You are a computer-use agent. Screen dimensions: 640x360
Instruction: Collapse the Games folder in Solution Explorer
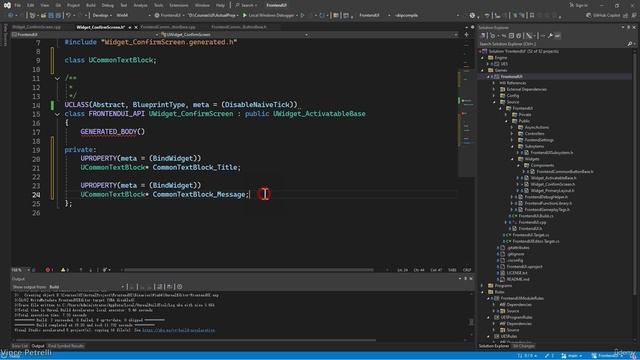[x=482, y=71]
